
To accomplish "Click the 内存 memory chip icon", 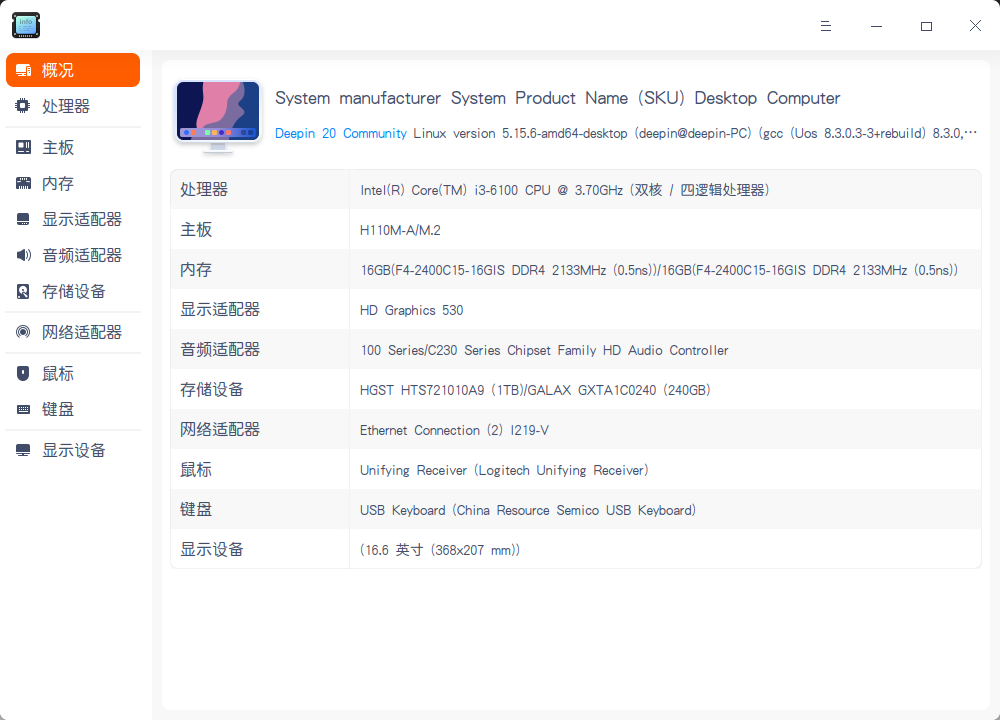I will 22,183.
